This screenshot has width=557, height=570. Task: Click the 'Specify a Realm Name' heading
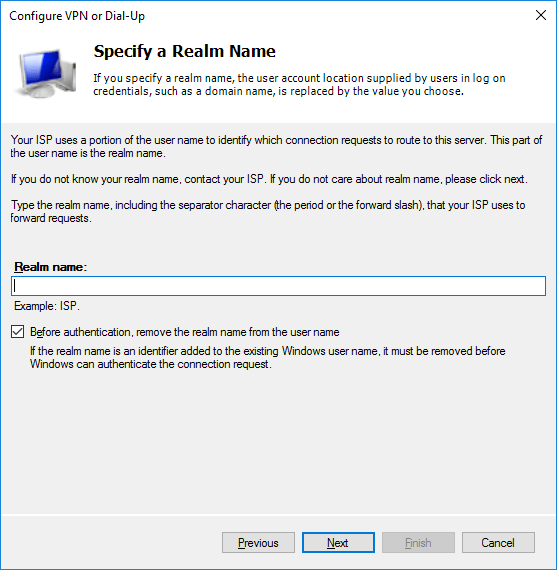(185, 51)
